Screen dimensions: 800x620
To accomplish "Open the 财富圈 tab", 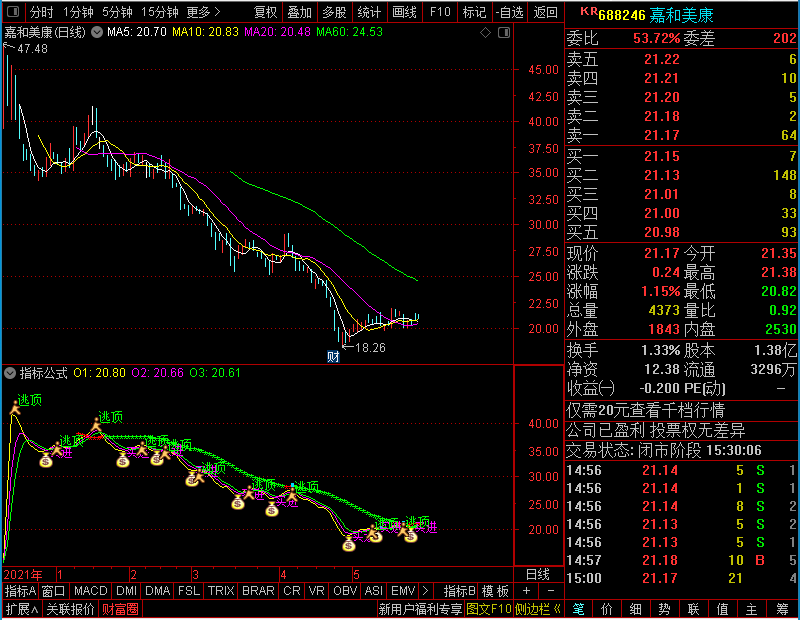I will [x=120, y=609].
